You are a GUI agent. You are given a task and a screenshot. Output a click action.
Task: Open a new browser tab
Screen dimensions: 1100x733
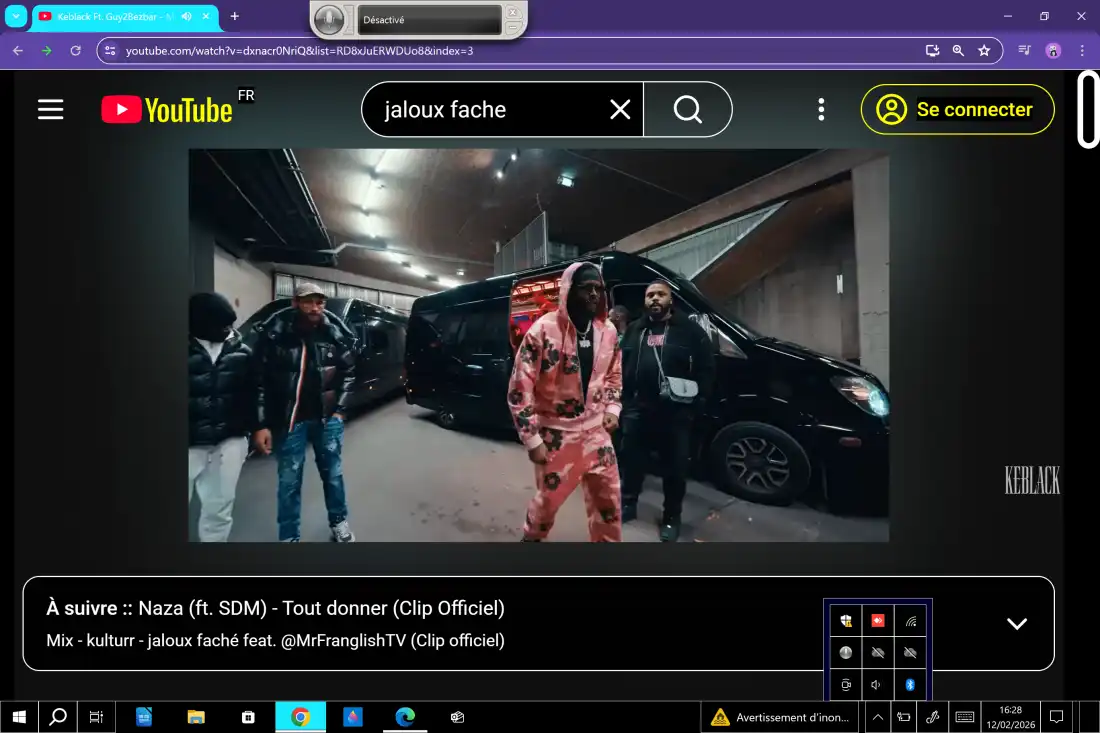click(235, 16)
